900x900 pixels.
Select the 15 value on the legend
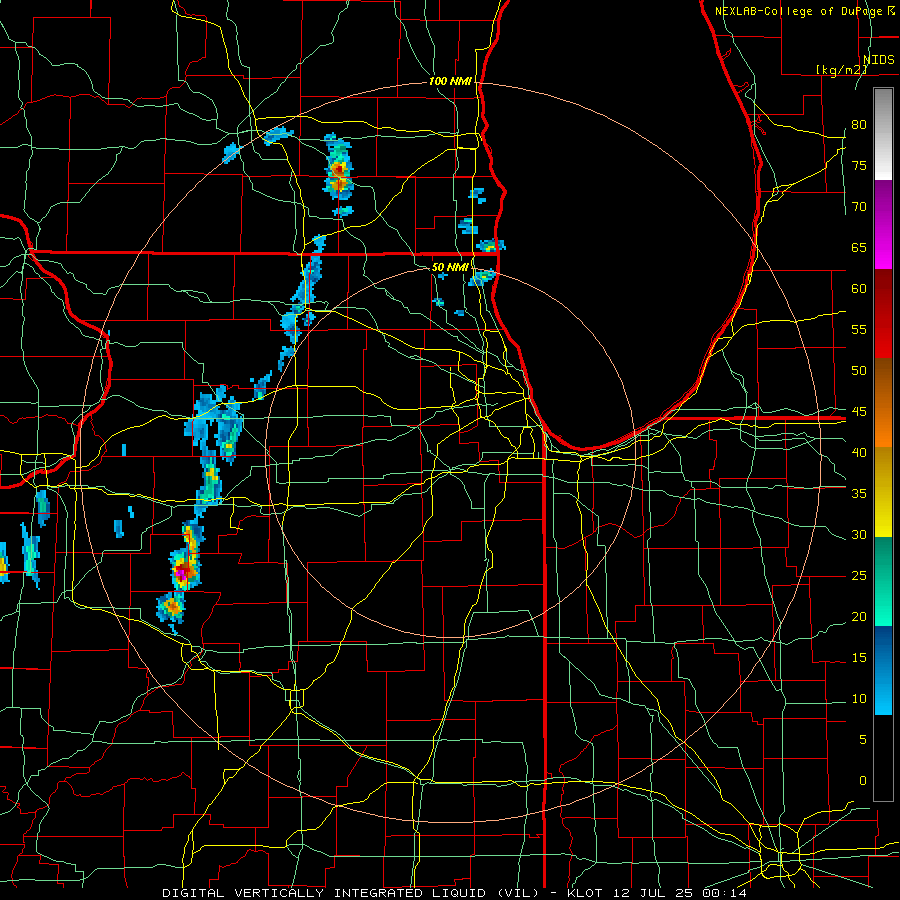tap(859, 657)
